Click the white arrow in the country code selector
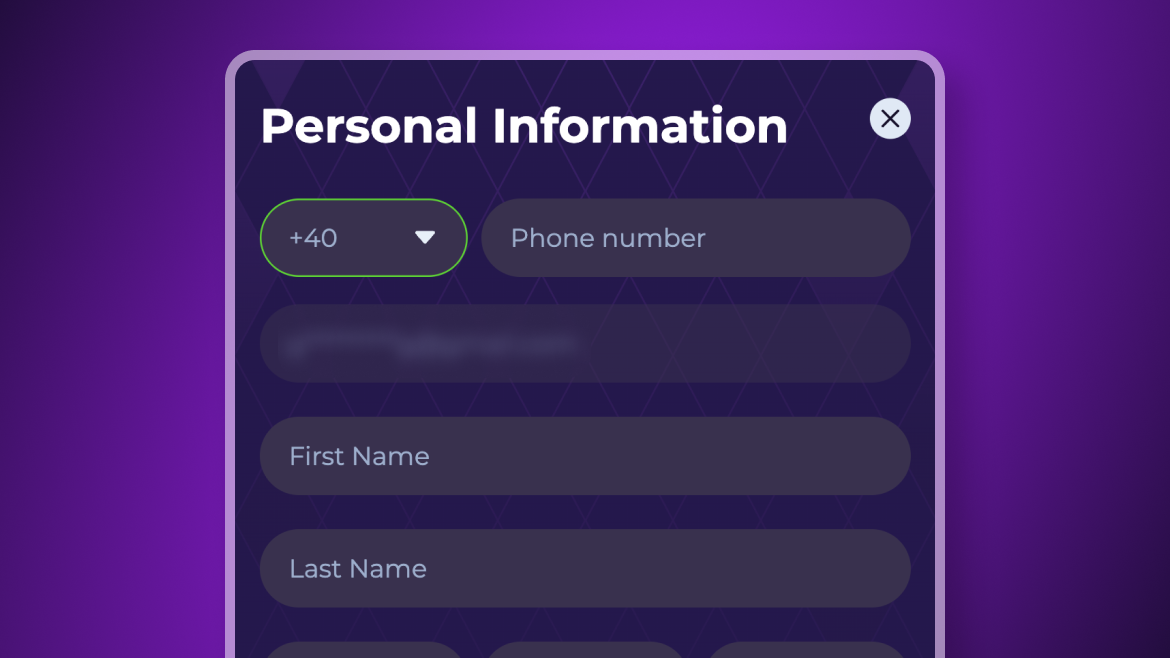The width and height of the screenshot is (1170, 658). coord(425,238)
